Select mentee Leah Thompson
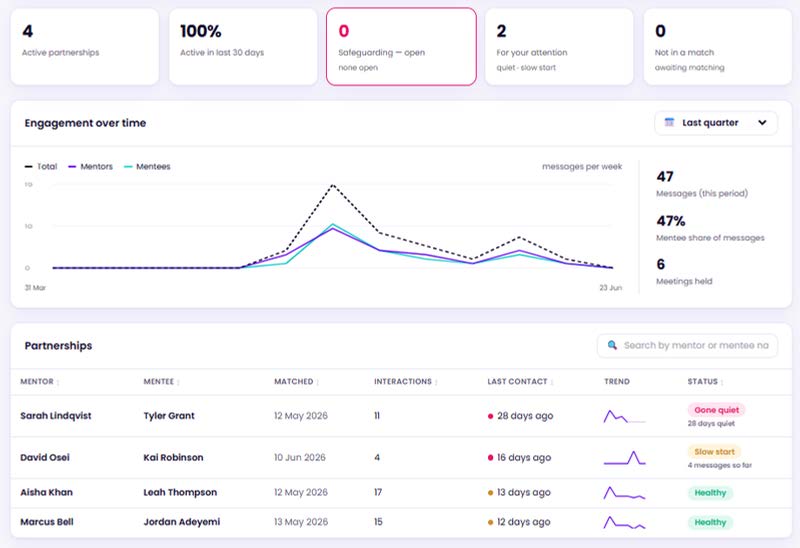Image resolution: width=800 pixels, height=548 pixels. [180, 492]
